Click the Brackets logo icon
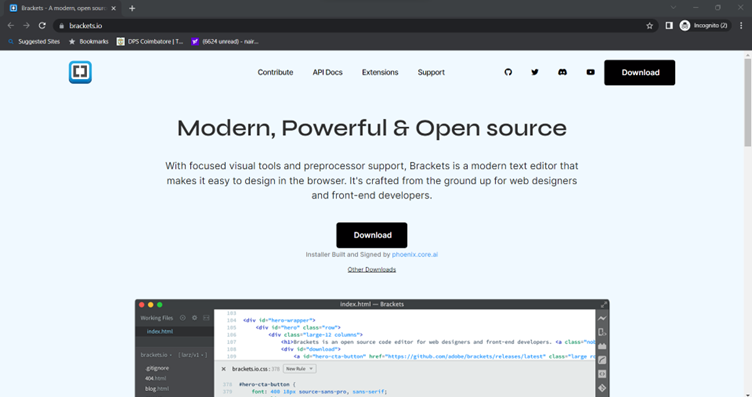Viewport: 752px width, 397px height. tap(80, 72)
